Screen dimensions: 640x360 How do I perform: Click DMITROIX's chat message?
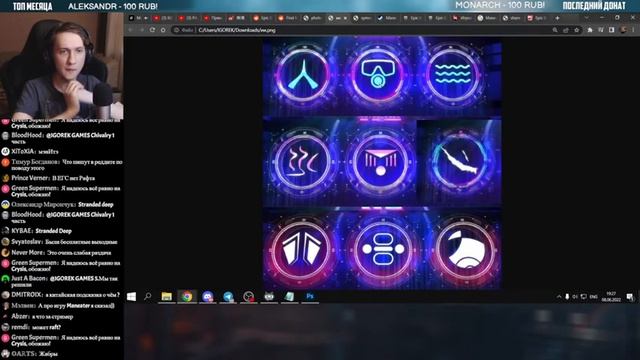tap(61, 295)
